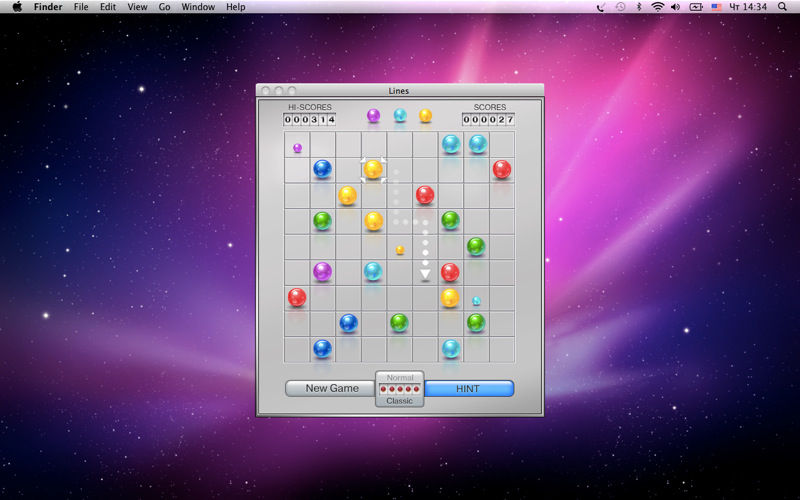Select the red ball in the top-right column
Screen dimensions: 800x500
click(x=502, y=169)
